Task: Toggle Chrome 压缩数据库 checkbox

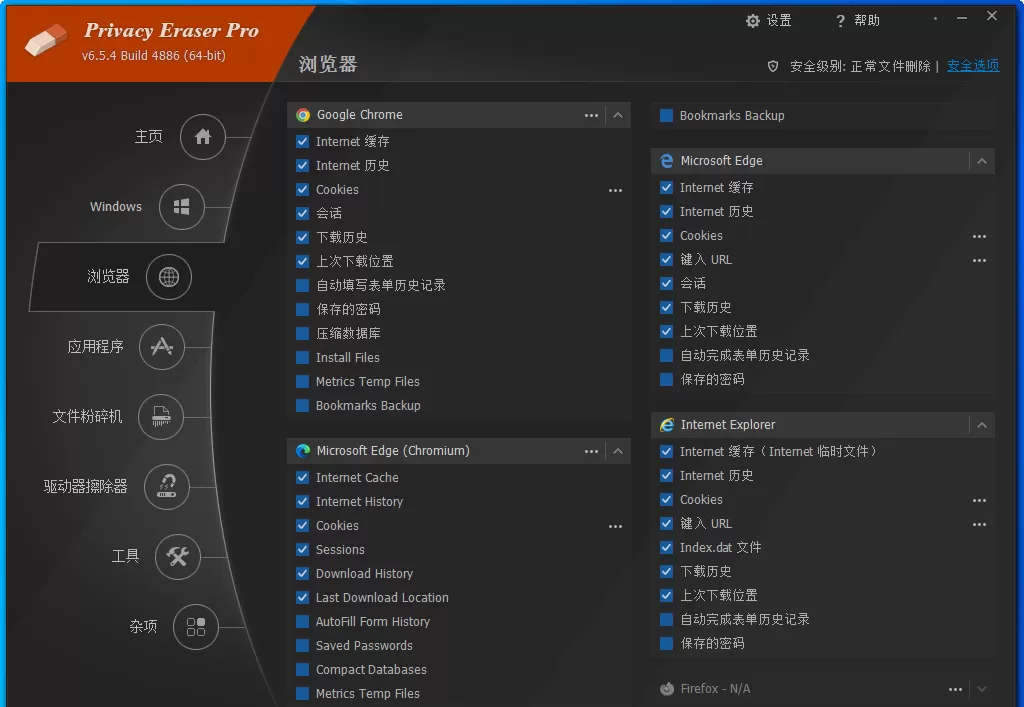Action: pos(302,334)
